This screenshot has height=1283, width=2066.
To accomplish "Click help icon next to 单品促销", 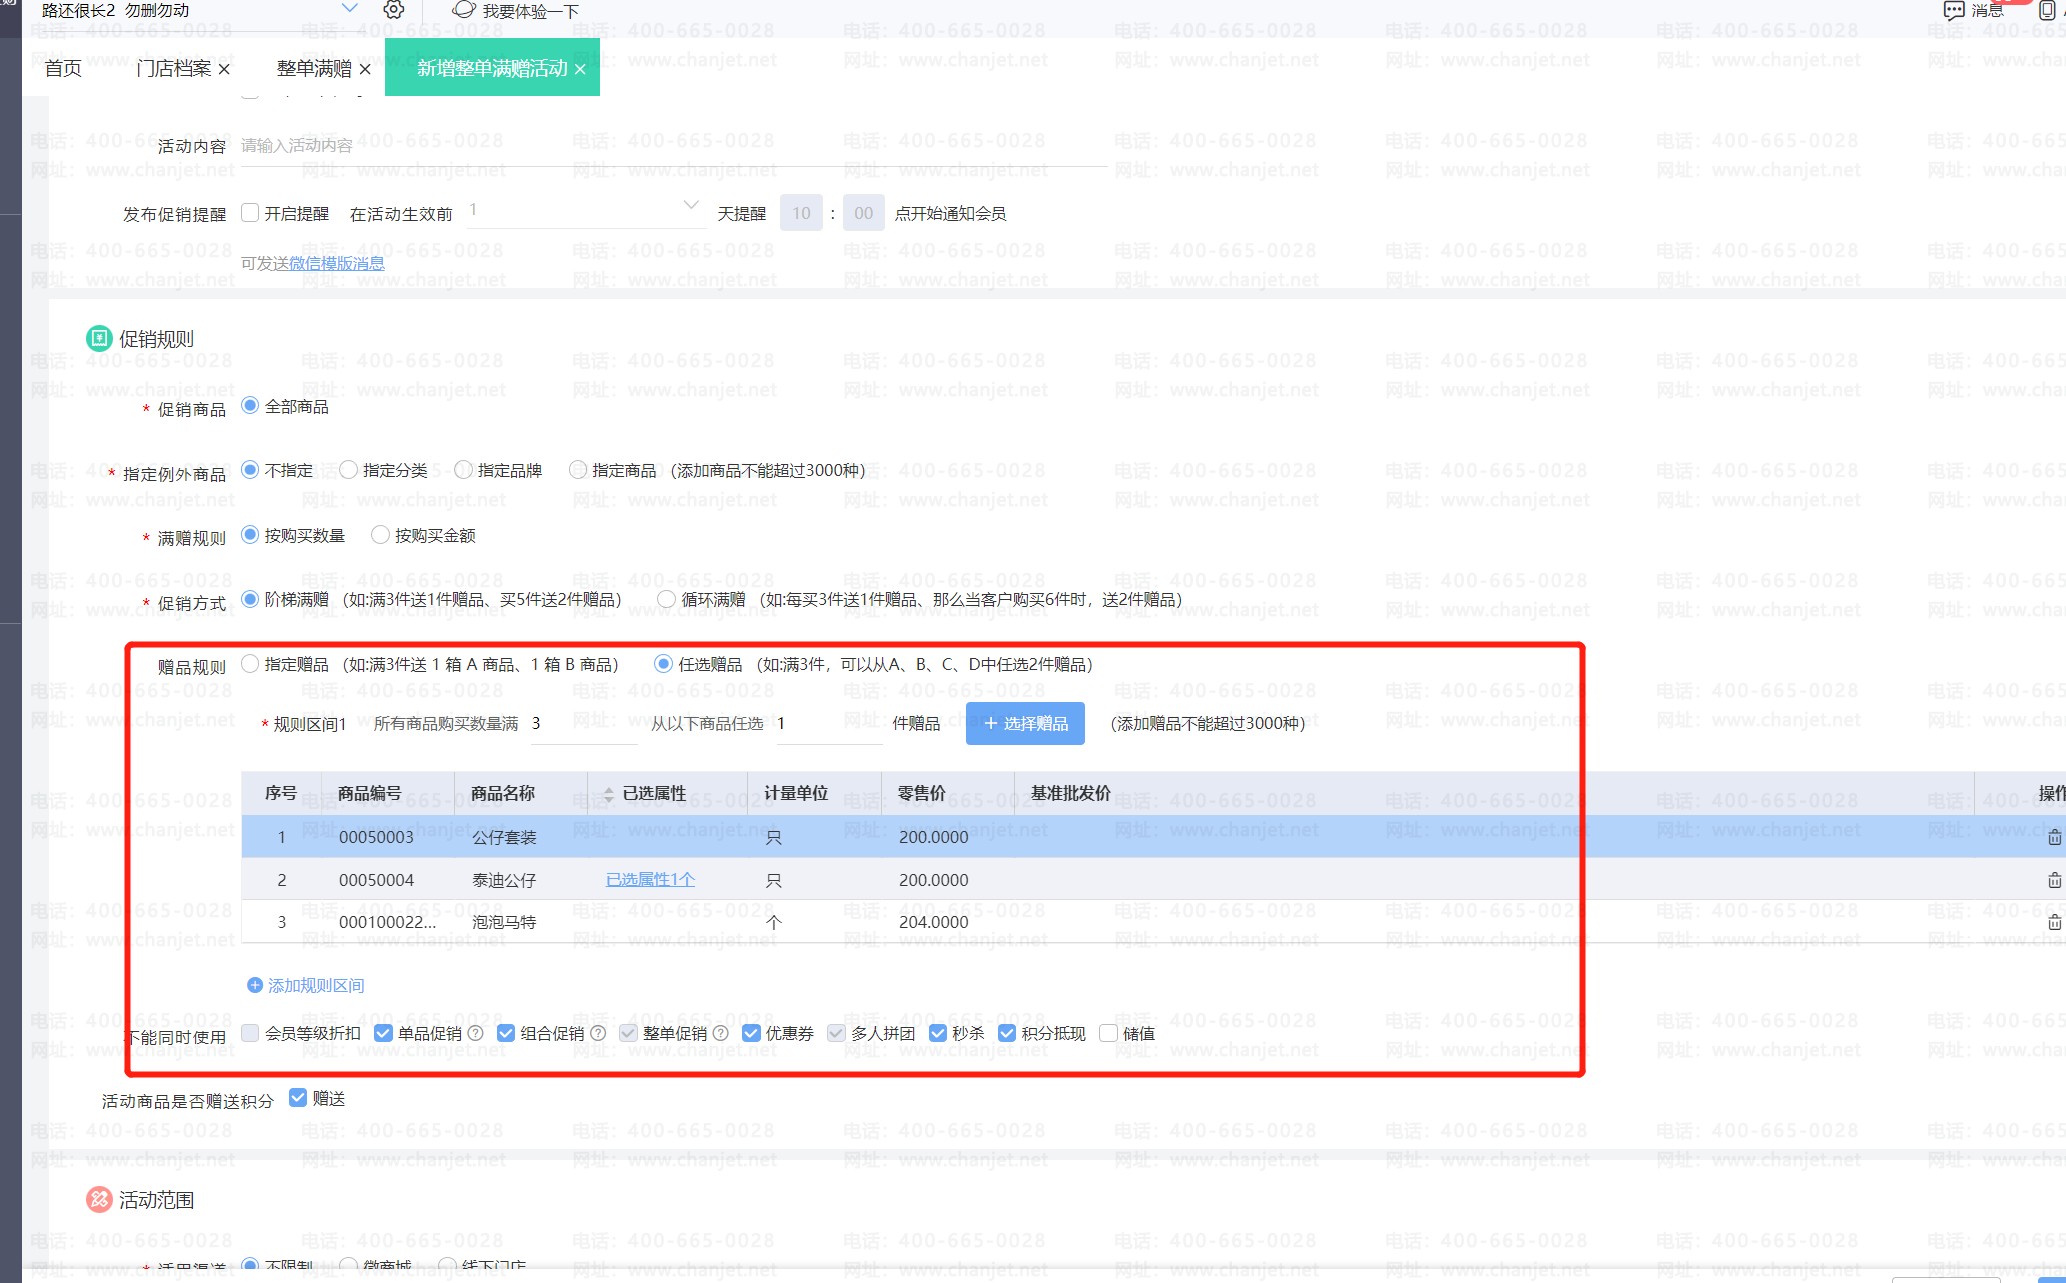I will 476,1033.
